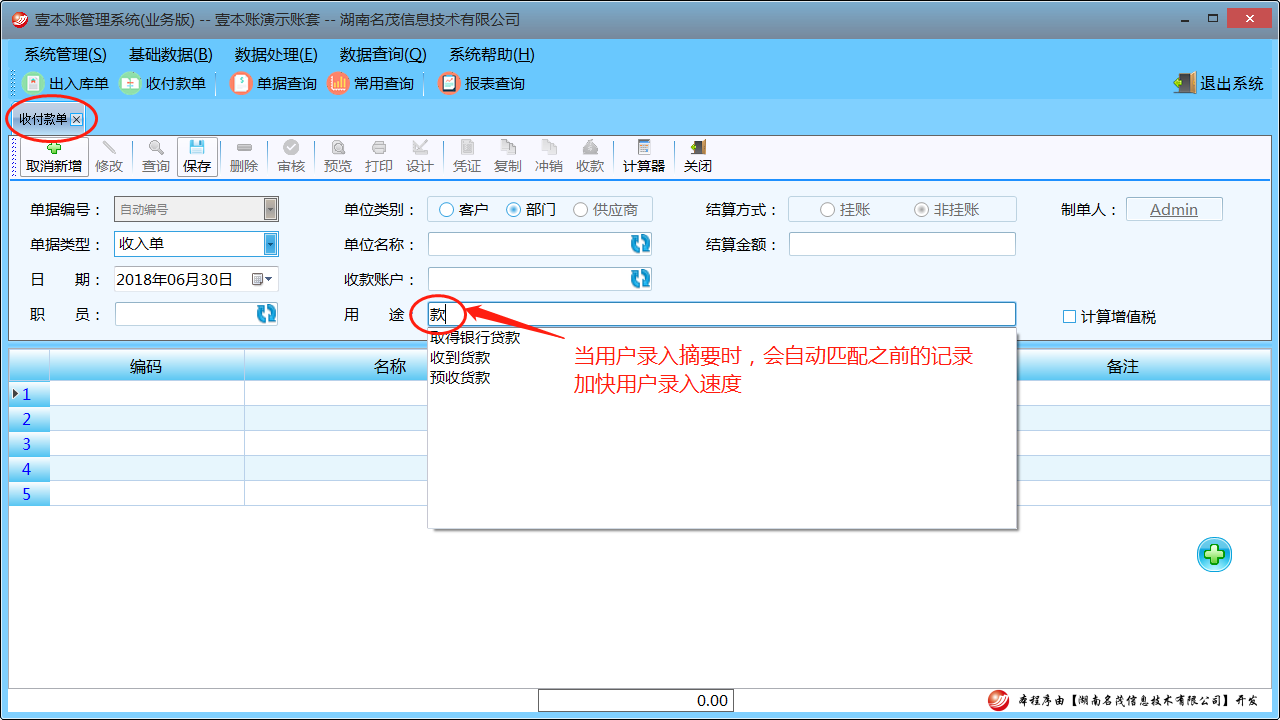Screen dimensions: 1280x720
Task: Click the 审核 audit toolbar icon
Action: [x=291, y=157]
